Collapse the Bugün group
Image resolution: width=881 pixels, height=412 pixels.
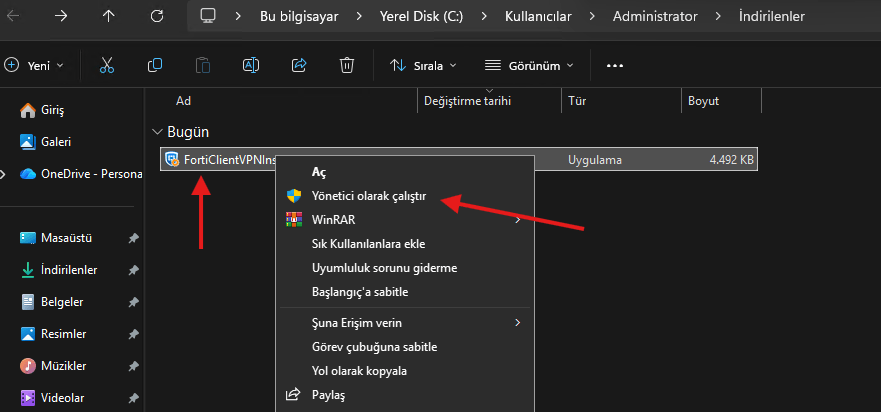tap(156, 132)
